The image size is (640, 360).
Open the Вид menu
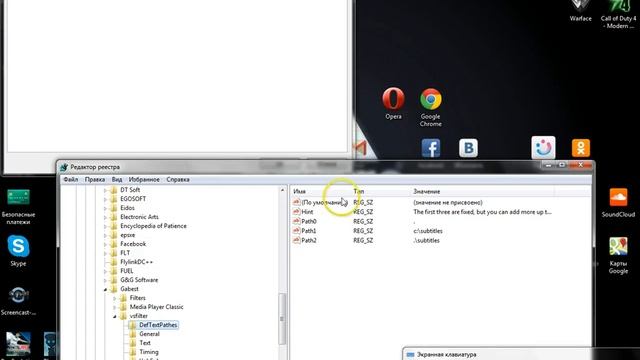tap(117, 180)
